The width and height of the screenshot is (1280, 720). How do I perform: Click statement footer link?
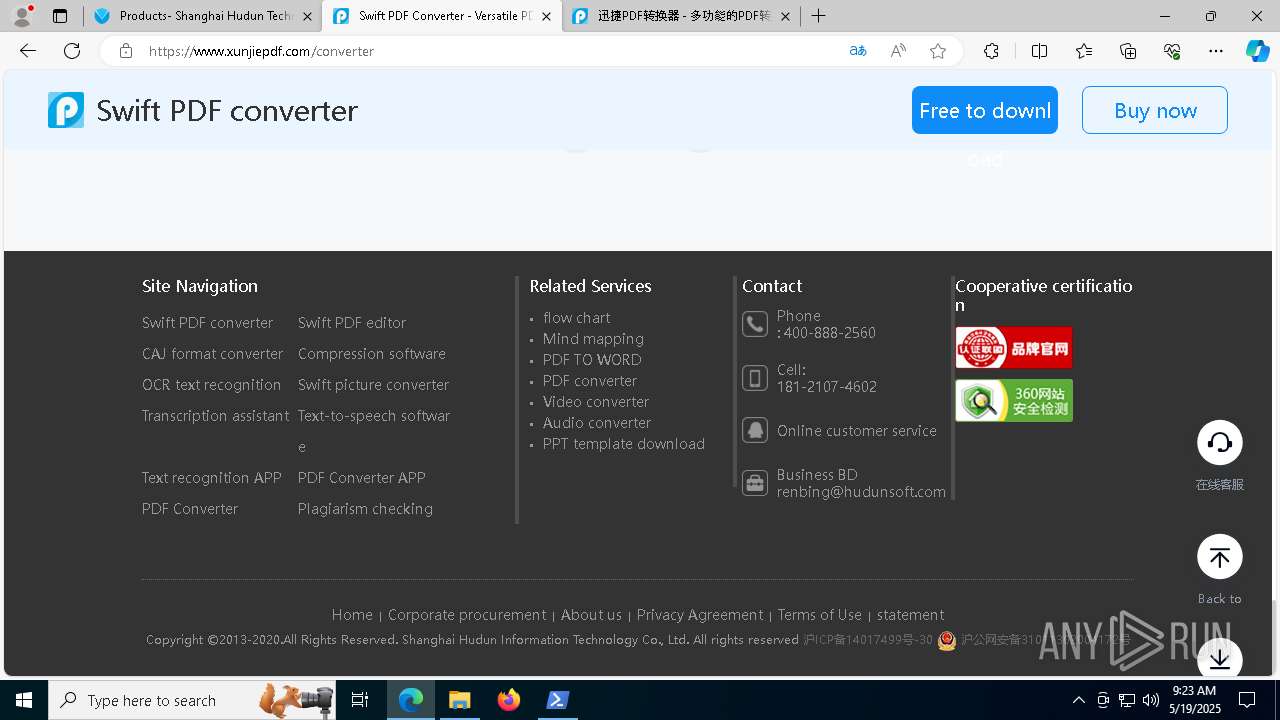pos(910,615)
